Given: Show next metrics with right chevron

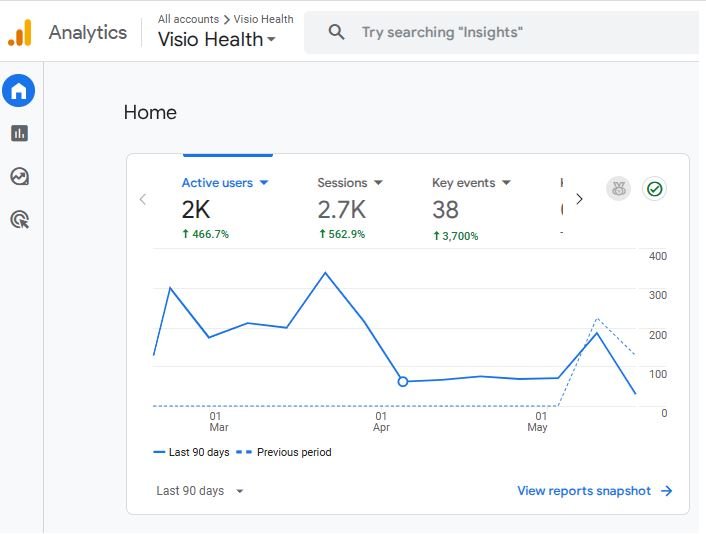Looking at the screenshot, I should 579,199.
